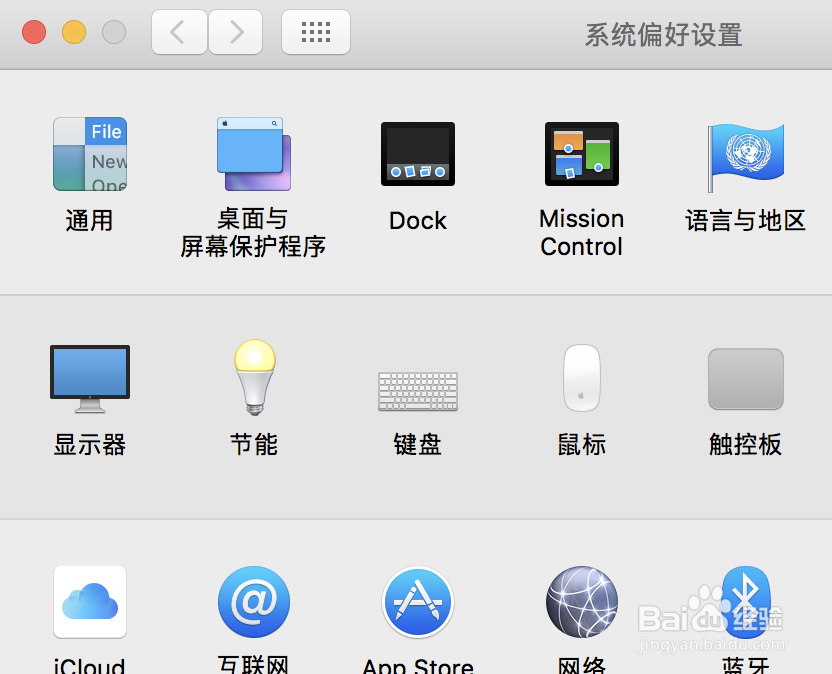Click the 桌面与屏幕保护程序 label text

click(x=253, y=232)
